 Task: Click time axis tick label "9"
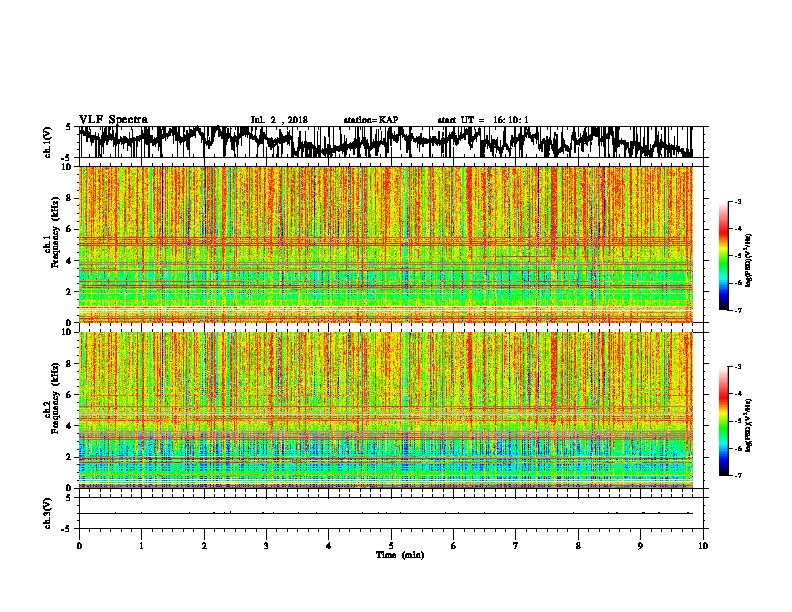click(x=640, y=546)
